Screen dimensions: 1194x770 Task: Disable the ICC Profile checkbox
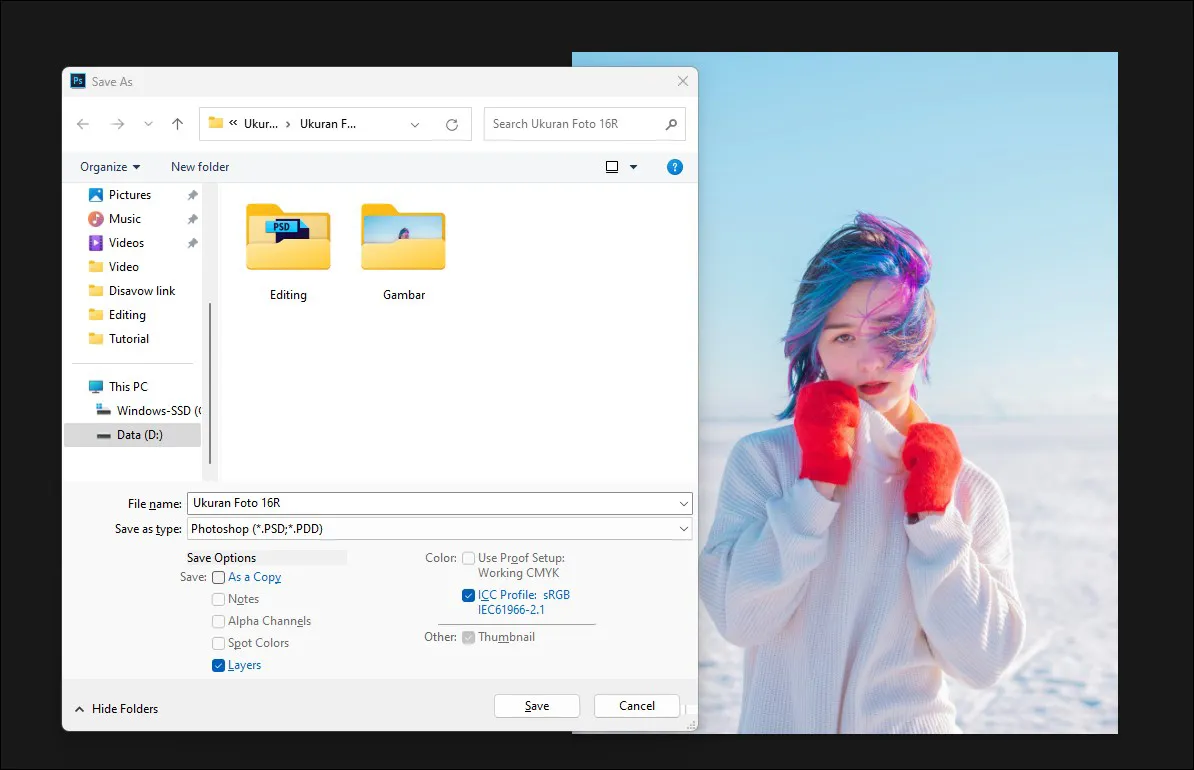coord(468,595)
